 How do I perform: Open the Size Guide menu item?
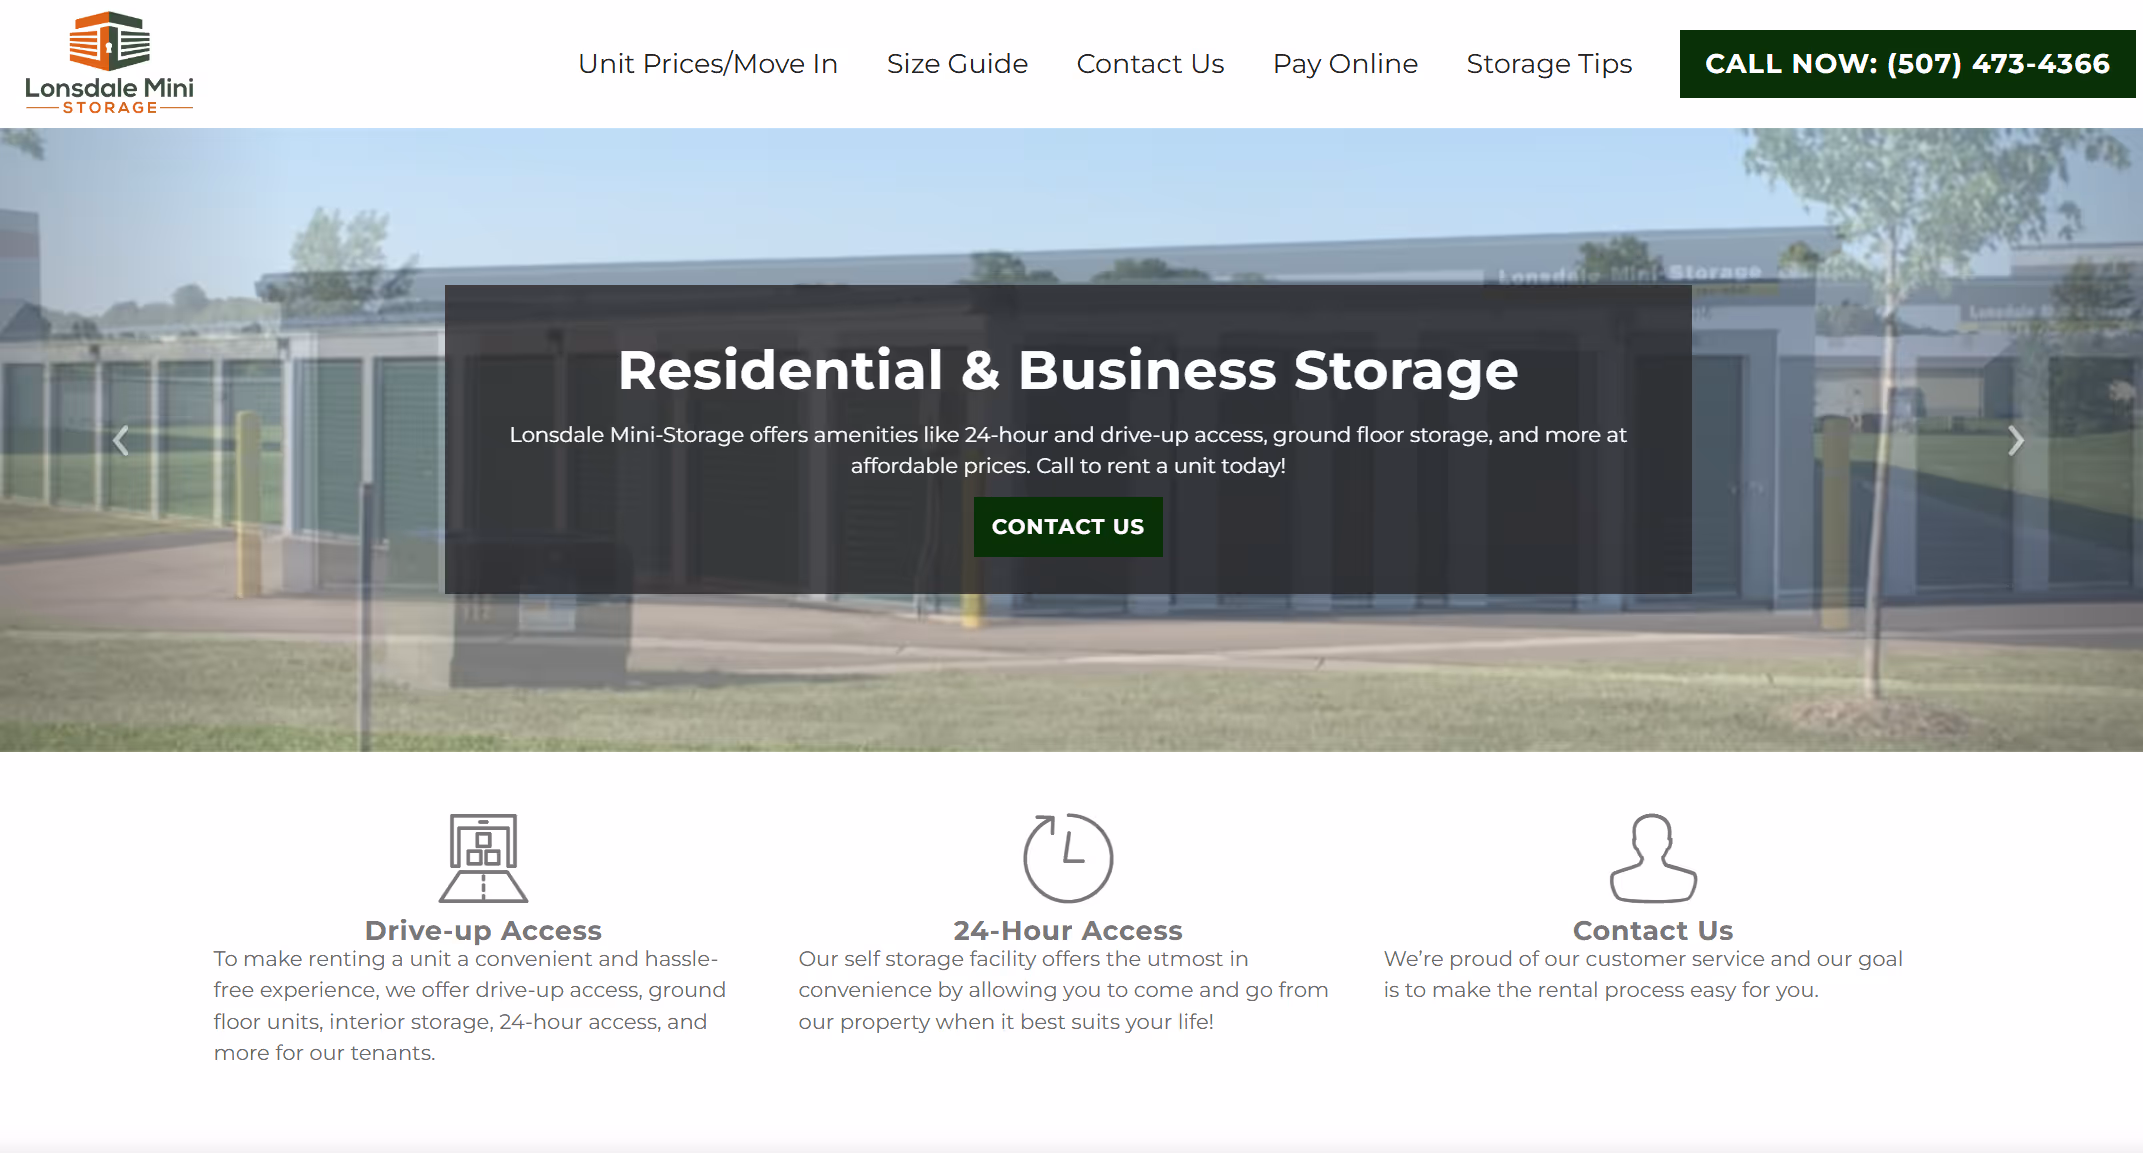pos(957,64)
